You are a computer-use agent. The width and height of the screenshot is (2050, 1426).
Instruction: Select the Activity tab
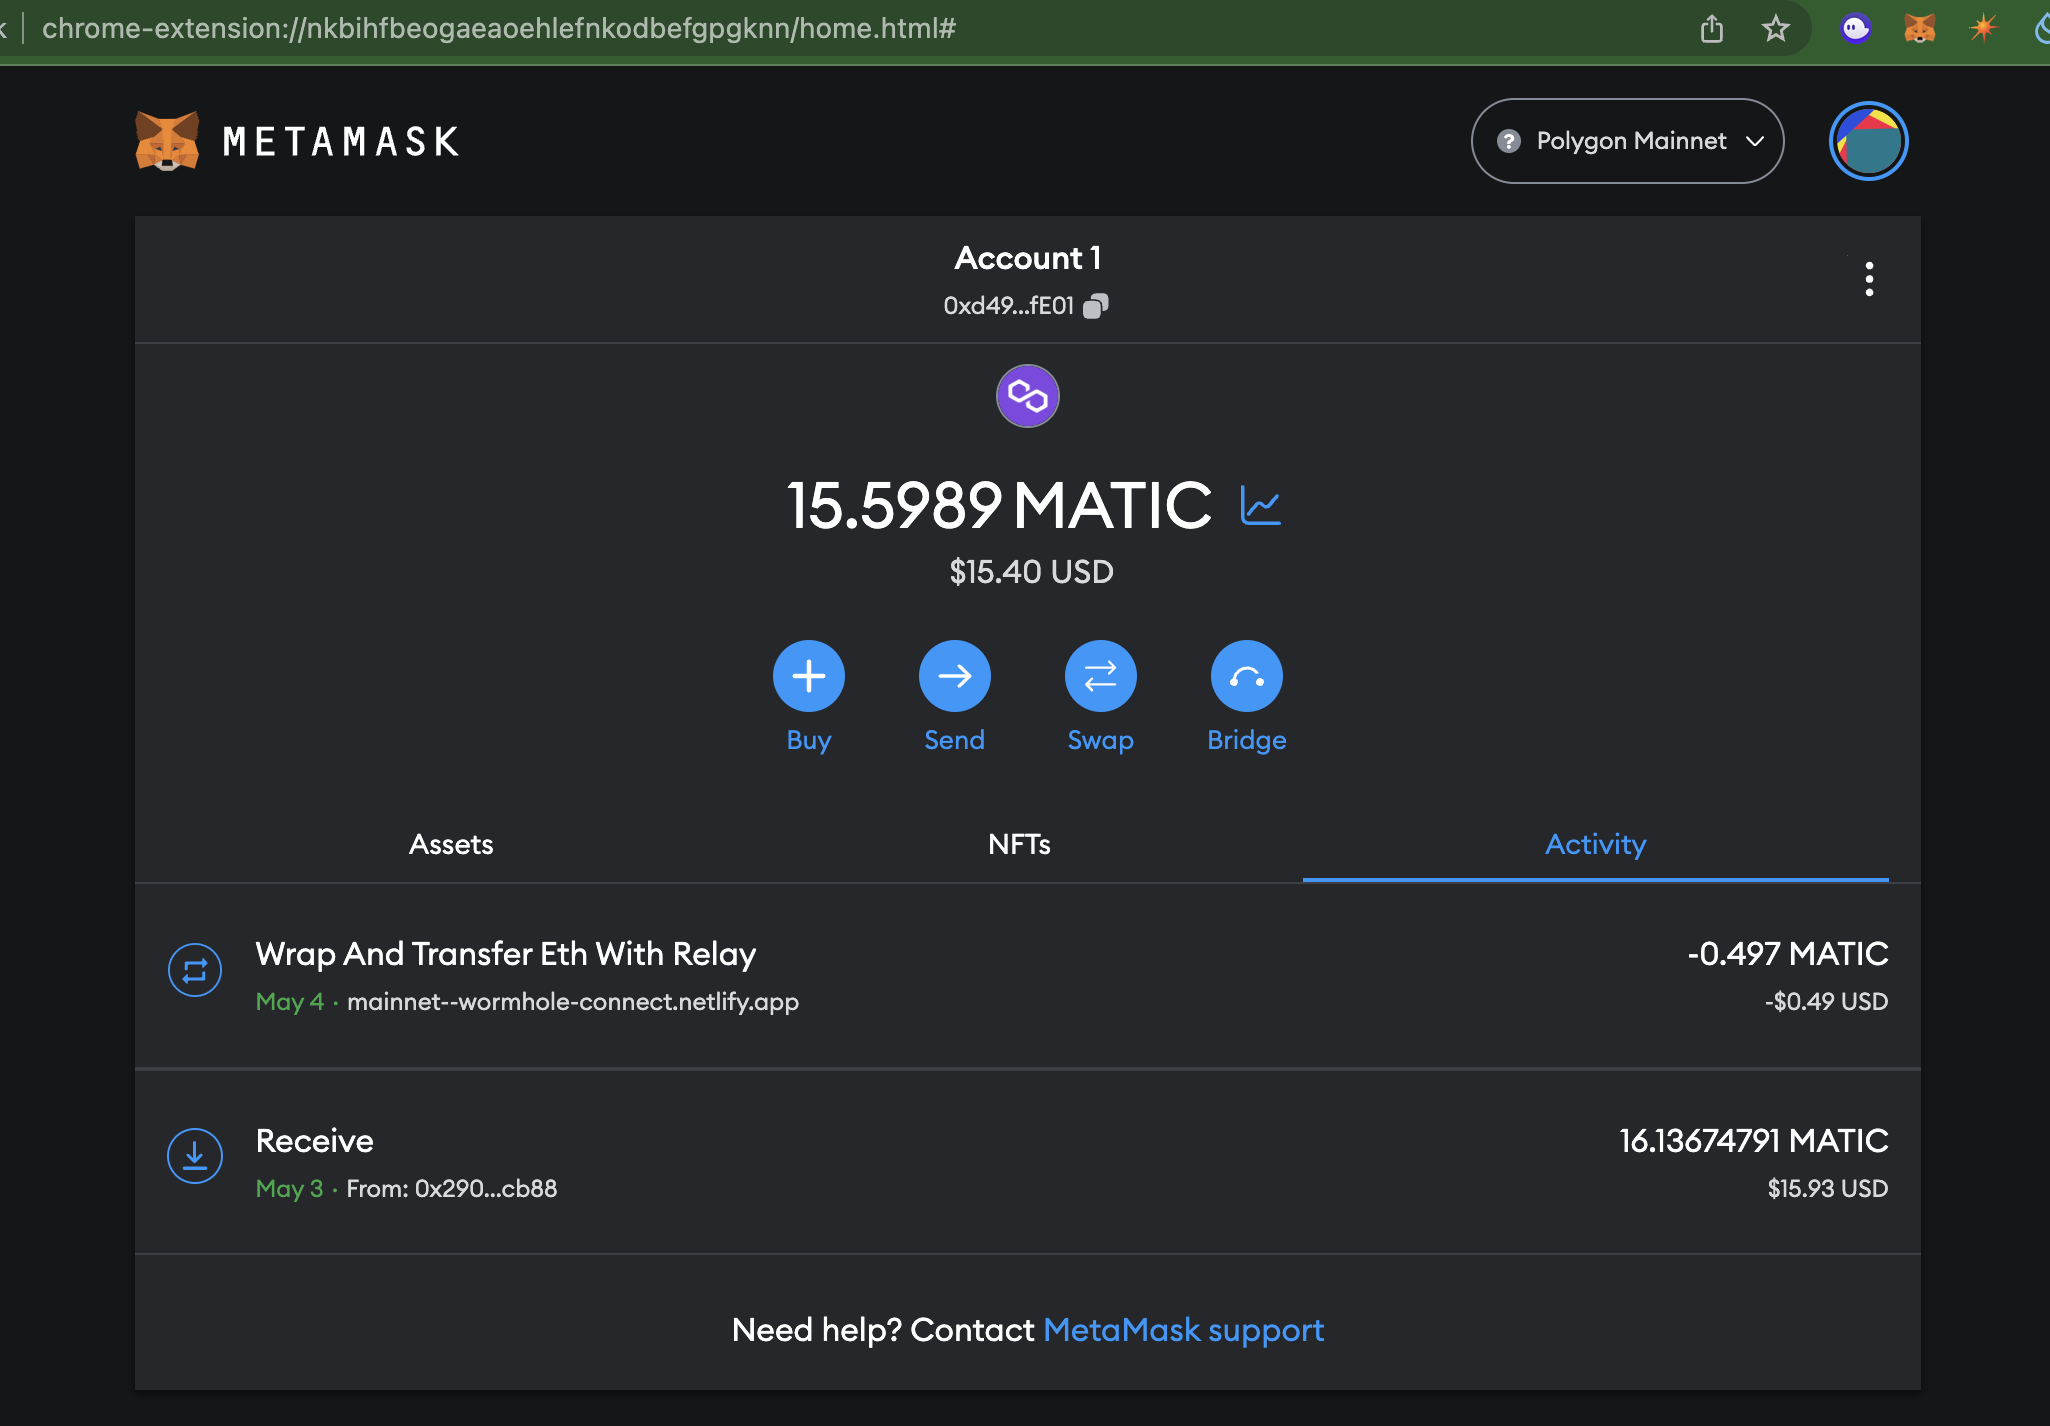pyautogui.click(x=1595, y=844)
